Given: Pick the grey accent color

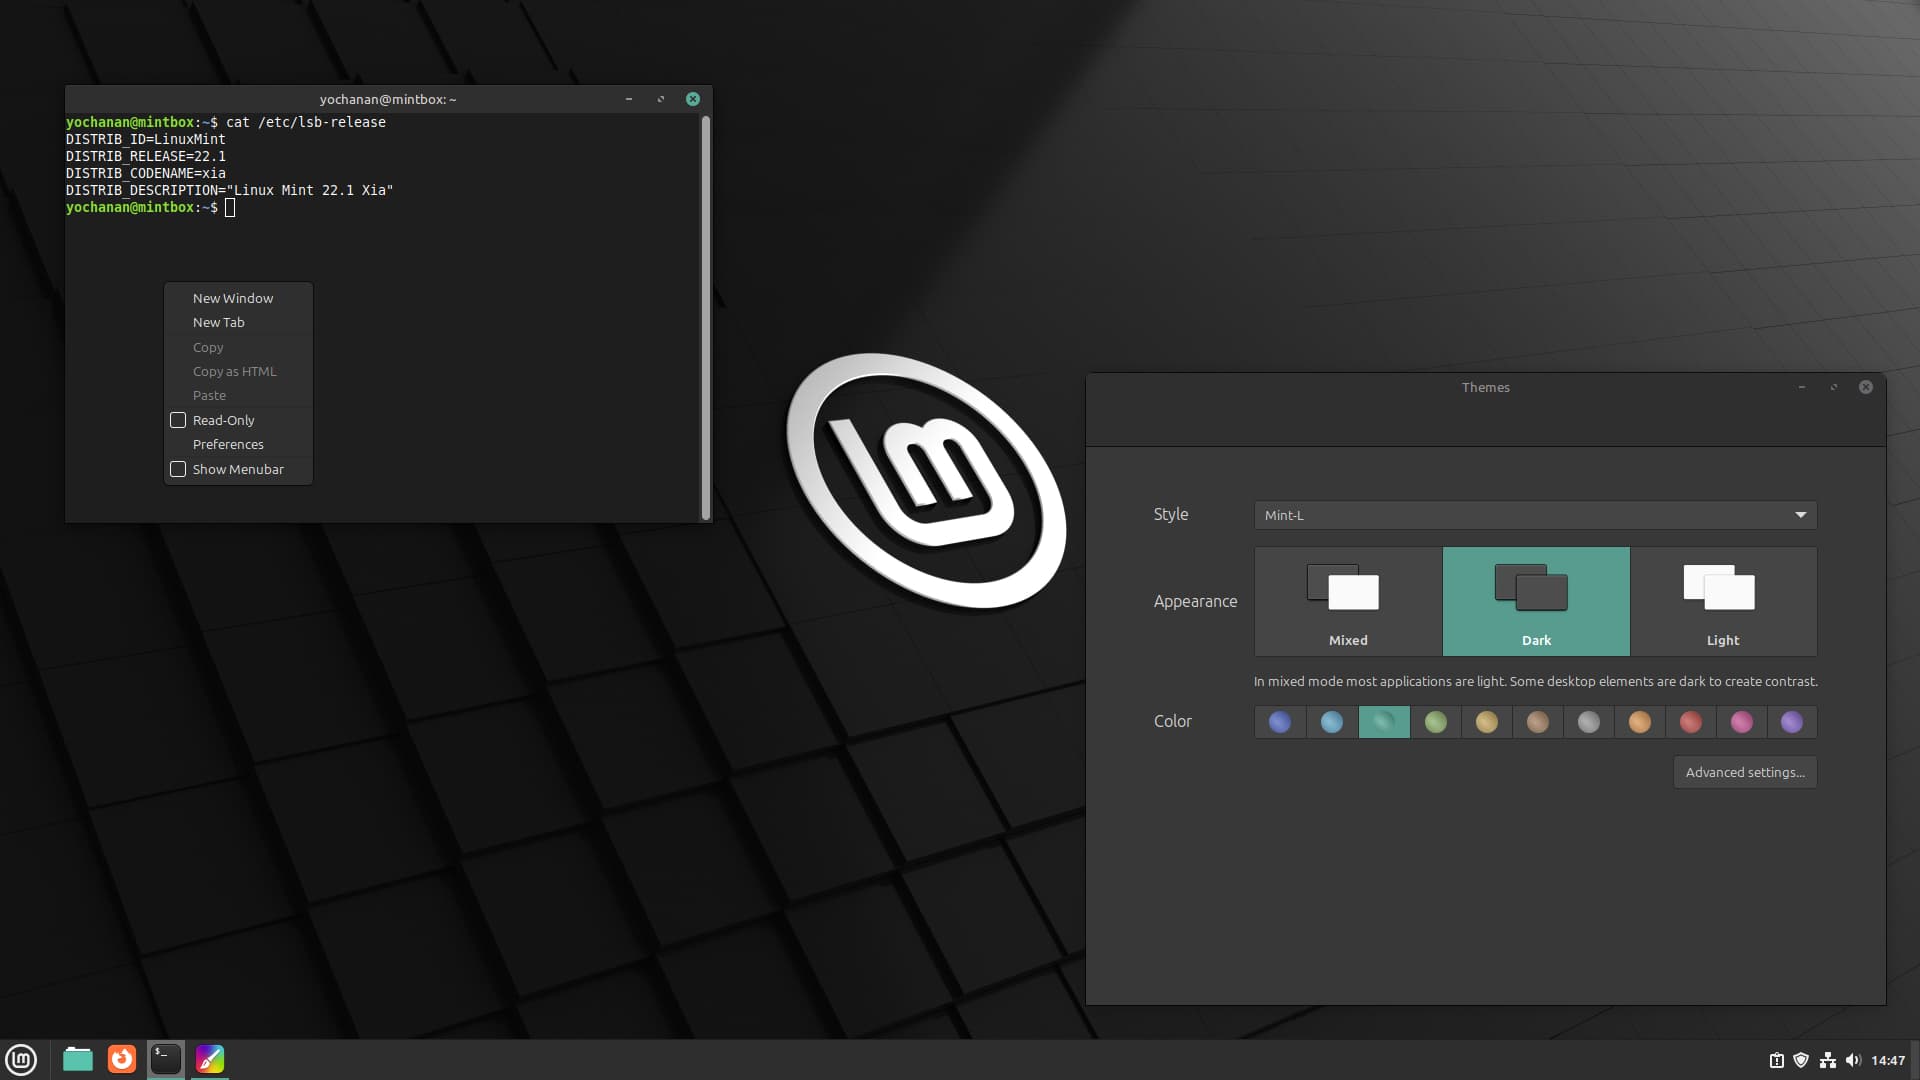Looking at the screenshot, I should pyautogui.click(x=1589, y=722).
